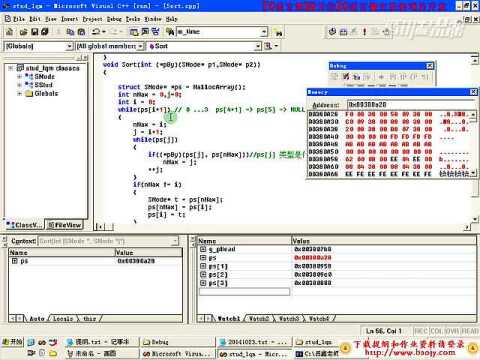480x360 pixels.
Task: Open the Sort member combo dropdown
Action: coord(258,46)
